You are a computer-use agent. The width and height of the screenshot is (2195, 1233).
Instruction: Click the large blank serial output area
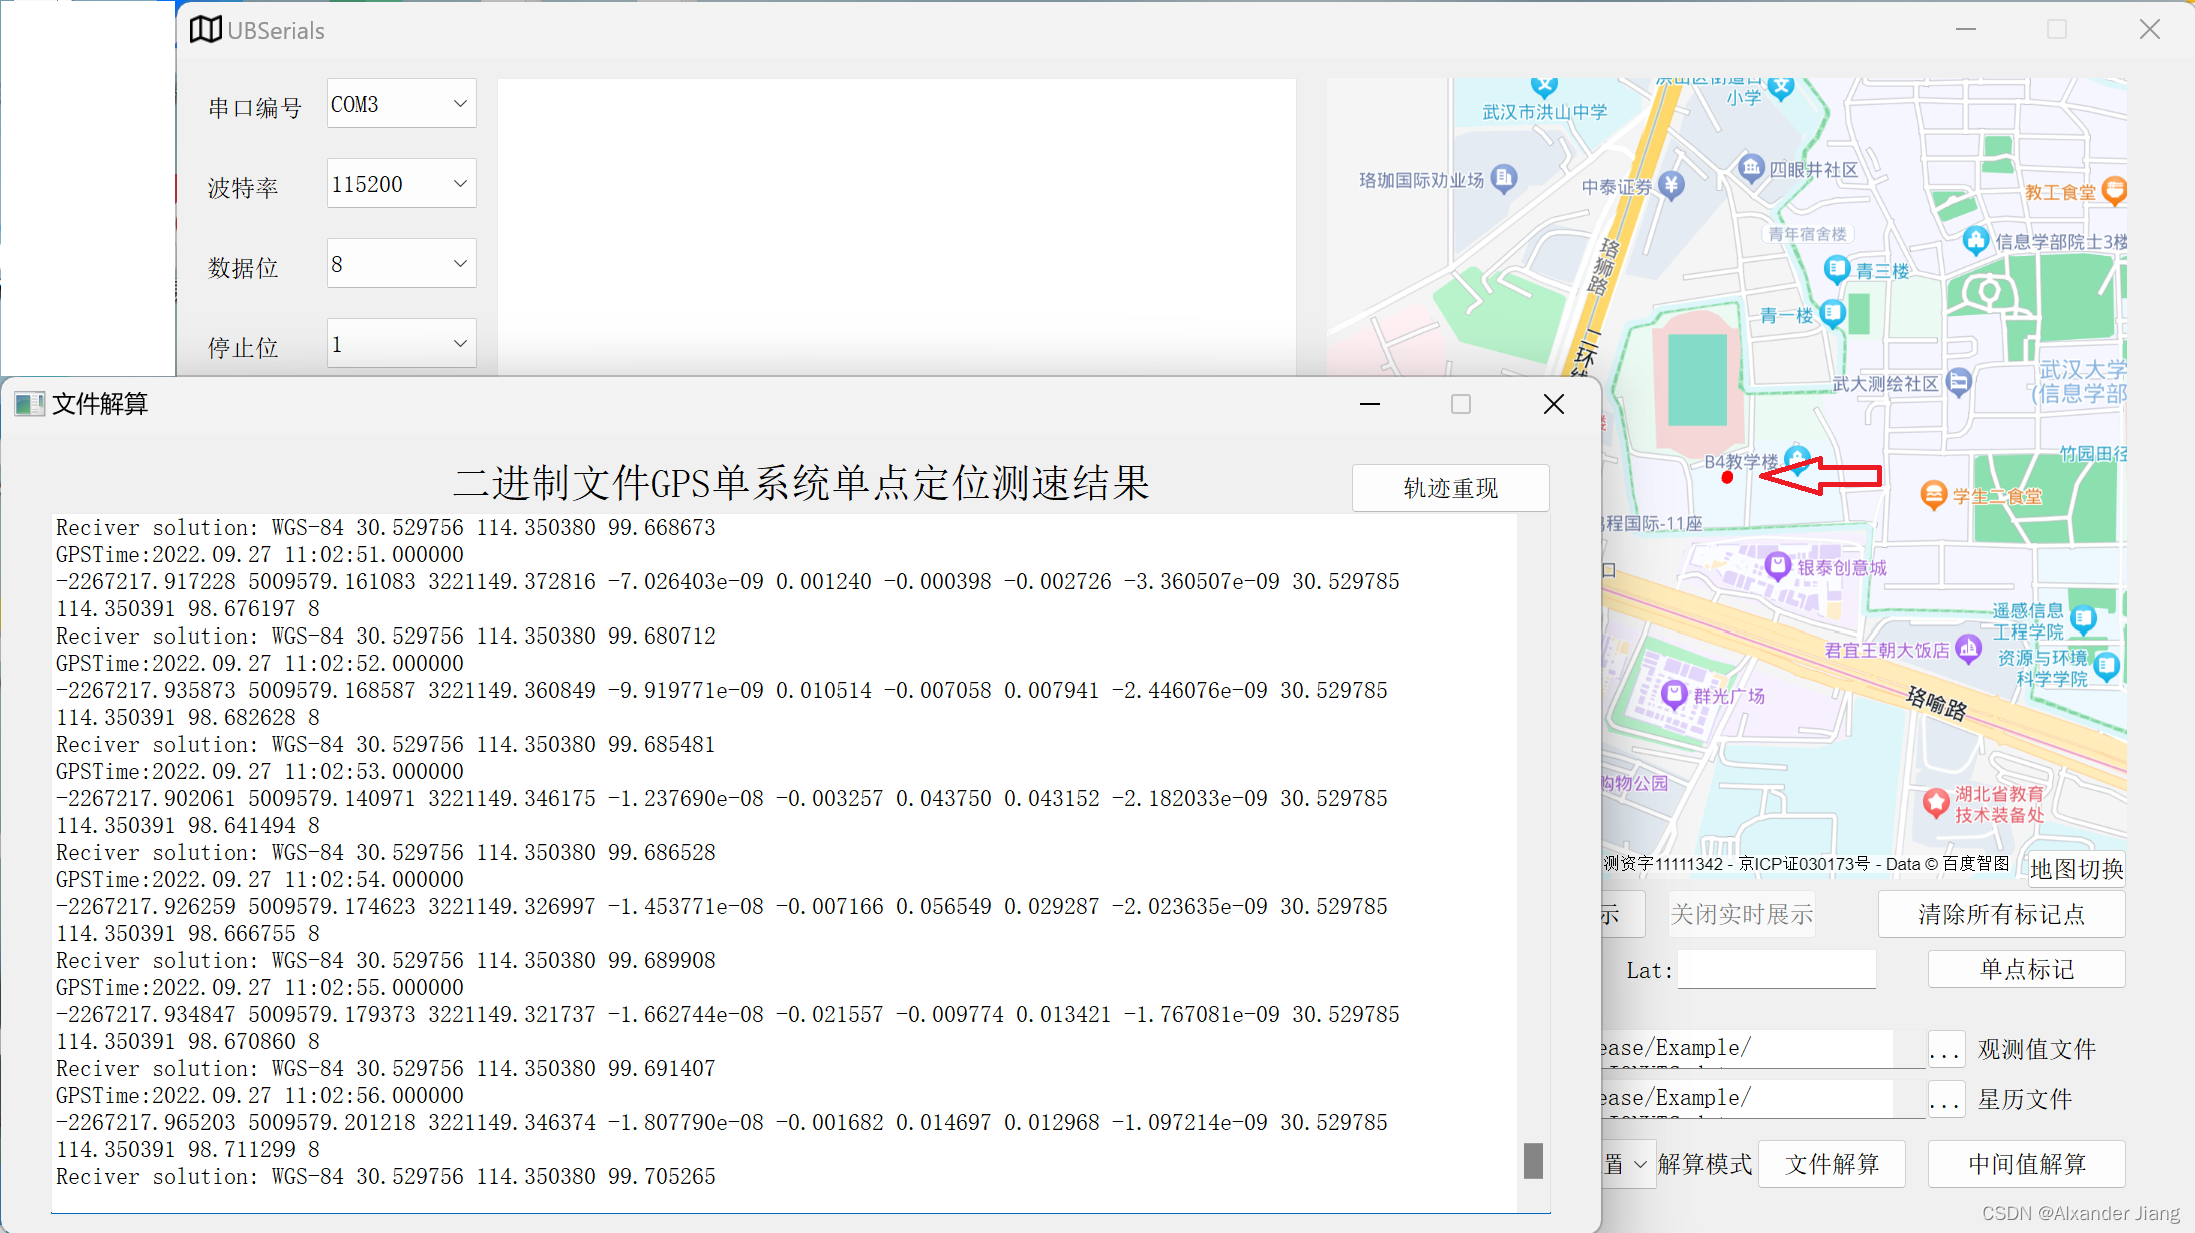click(897, 226)
